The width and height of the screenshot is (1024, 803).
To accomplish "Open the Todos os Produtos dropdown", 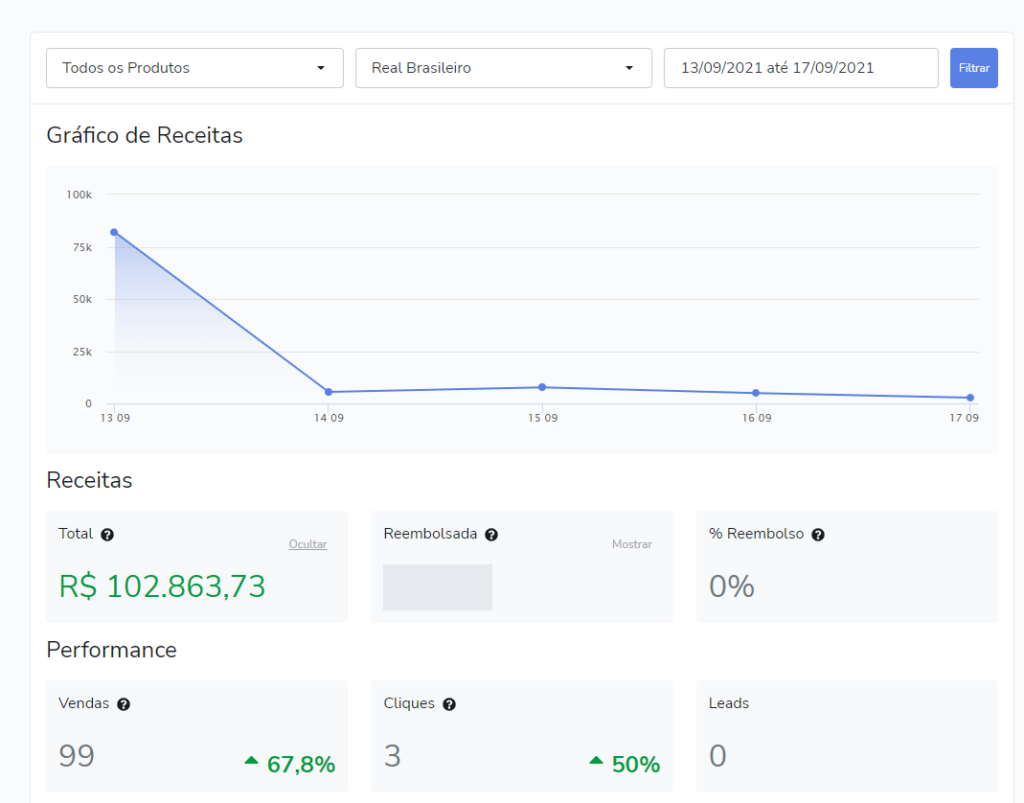I will pyautogui.click(x=194, y=68).
